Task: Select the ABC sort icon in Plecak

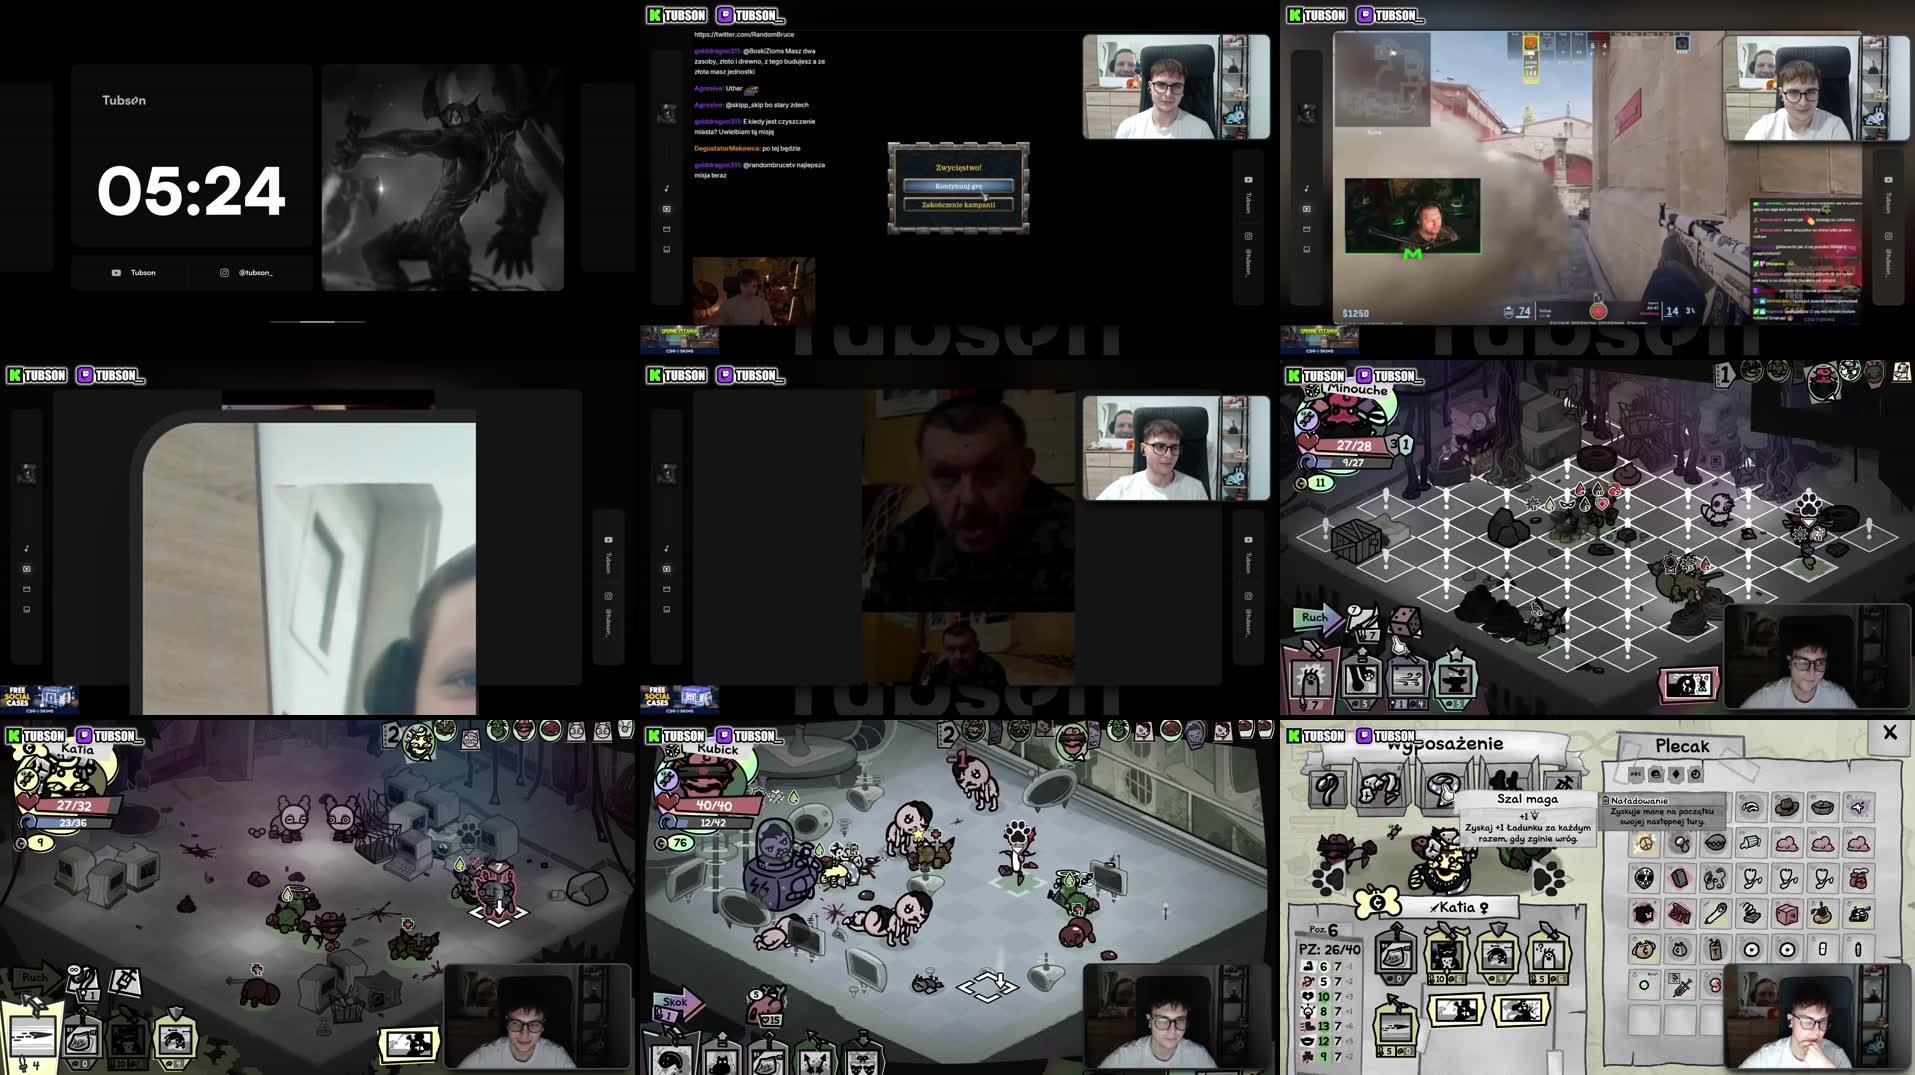Action: pos(1635,774)
